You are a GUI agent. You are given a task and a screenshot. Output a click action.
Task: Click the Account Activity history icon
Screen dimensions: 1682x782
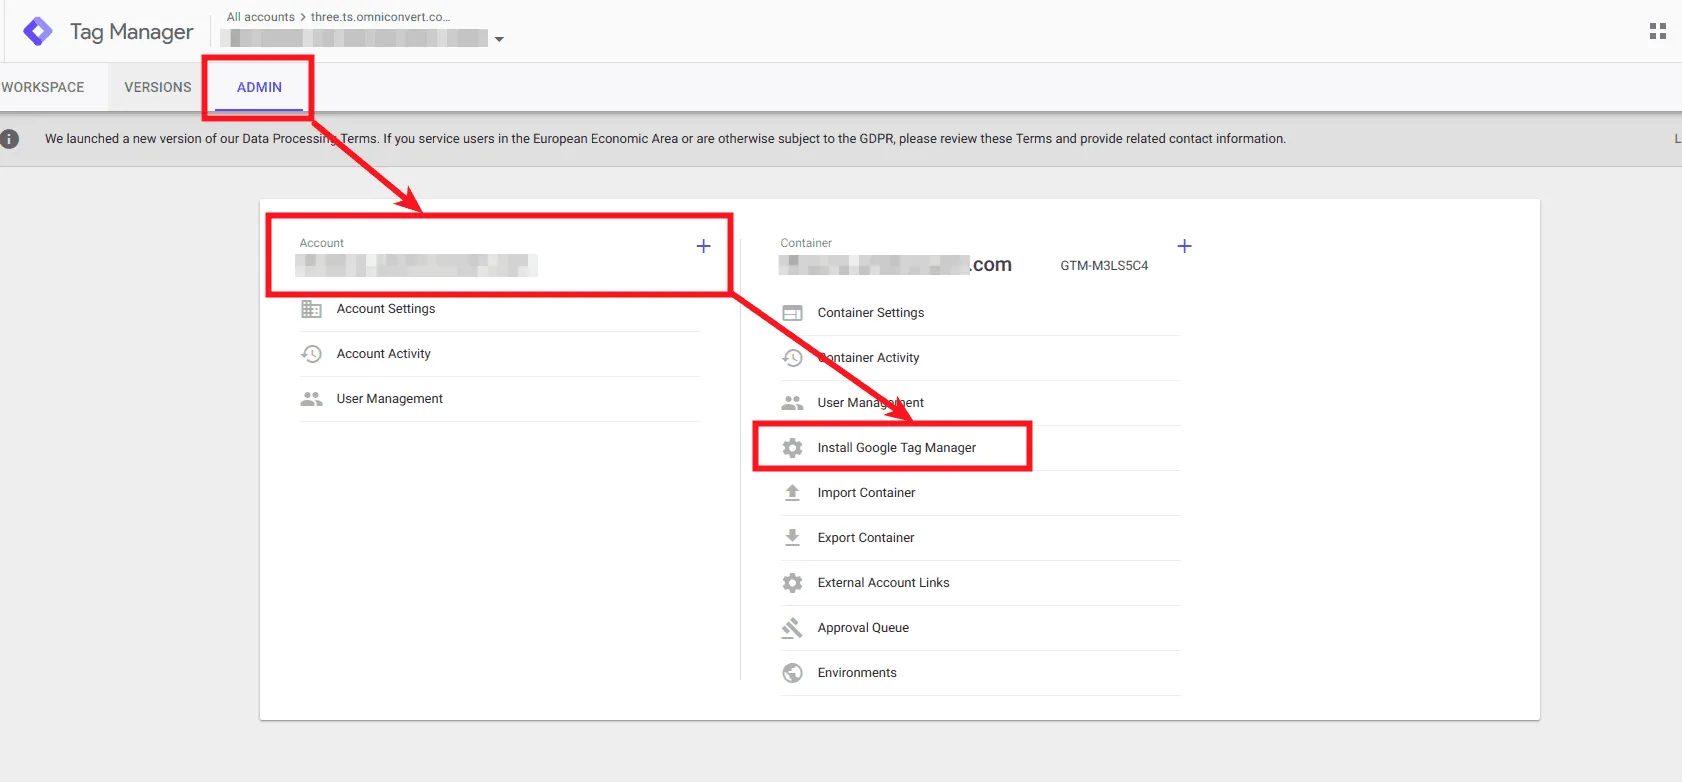tap(311, 354)
